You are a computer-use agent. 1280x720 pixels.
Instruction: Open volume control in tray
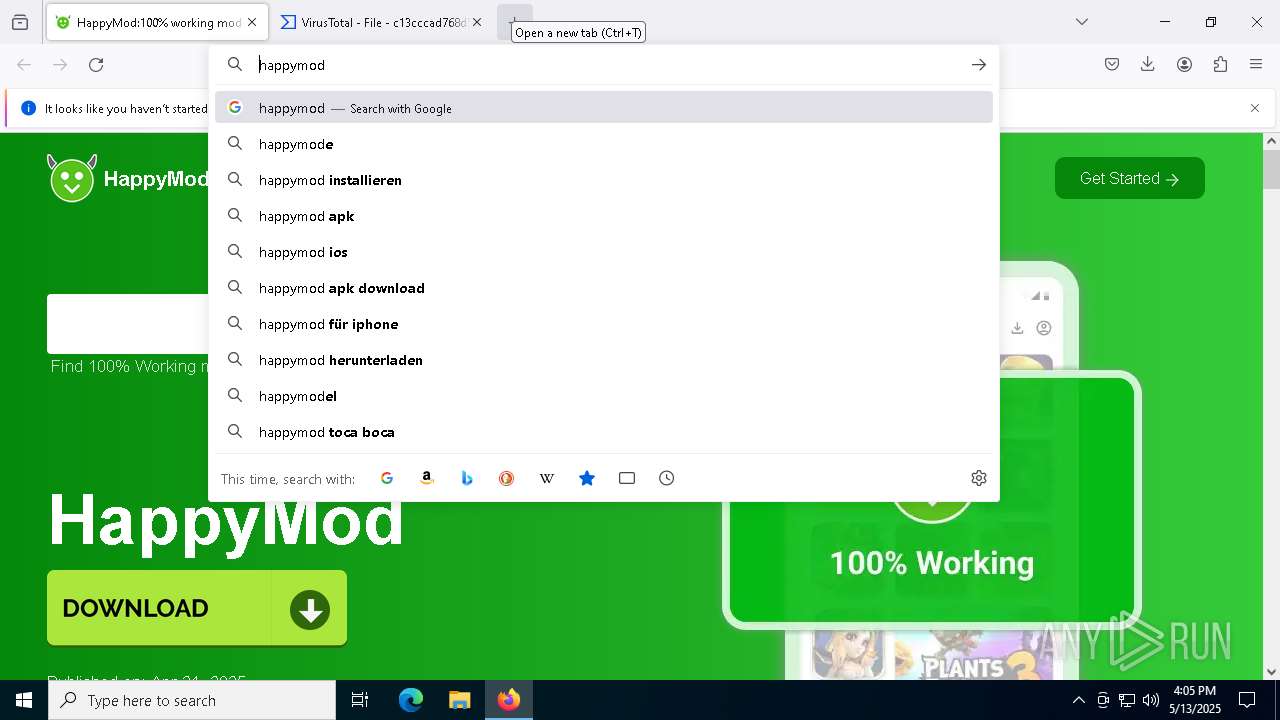point(1151,700)
